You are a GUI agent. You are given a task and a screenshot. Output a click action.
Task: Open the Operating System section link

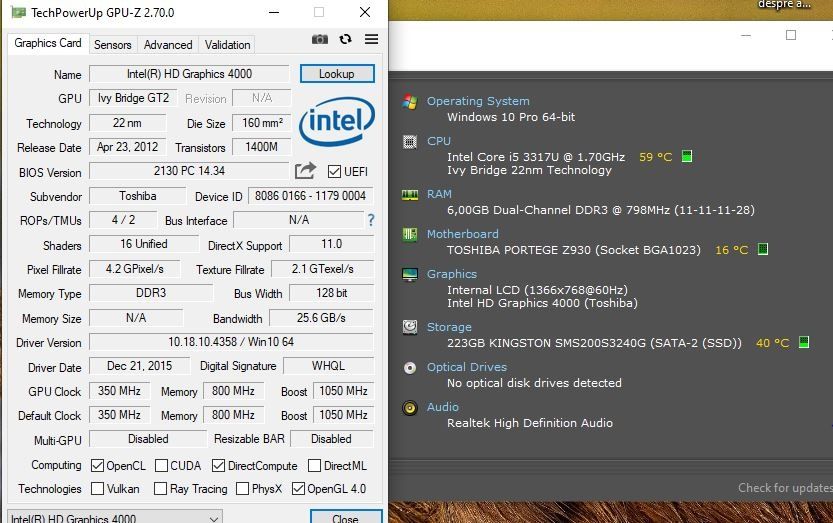tap(478, 101)
